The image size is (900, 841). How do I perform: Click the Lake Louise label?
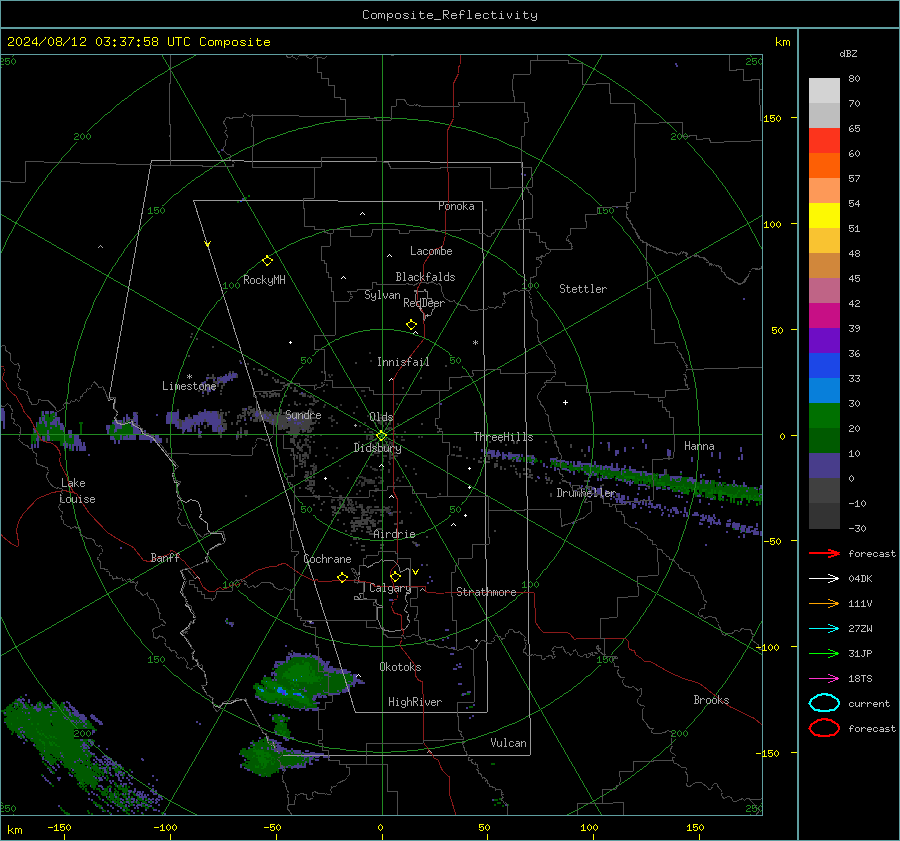pos(77,491)
